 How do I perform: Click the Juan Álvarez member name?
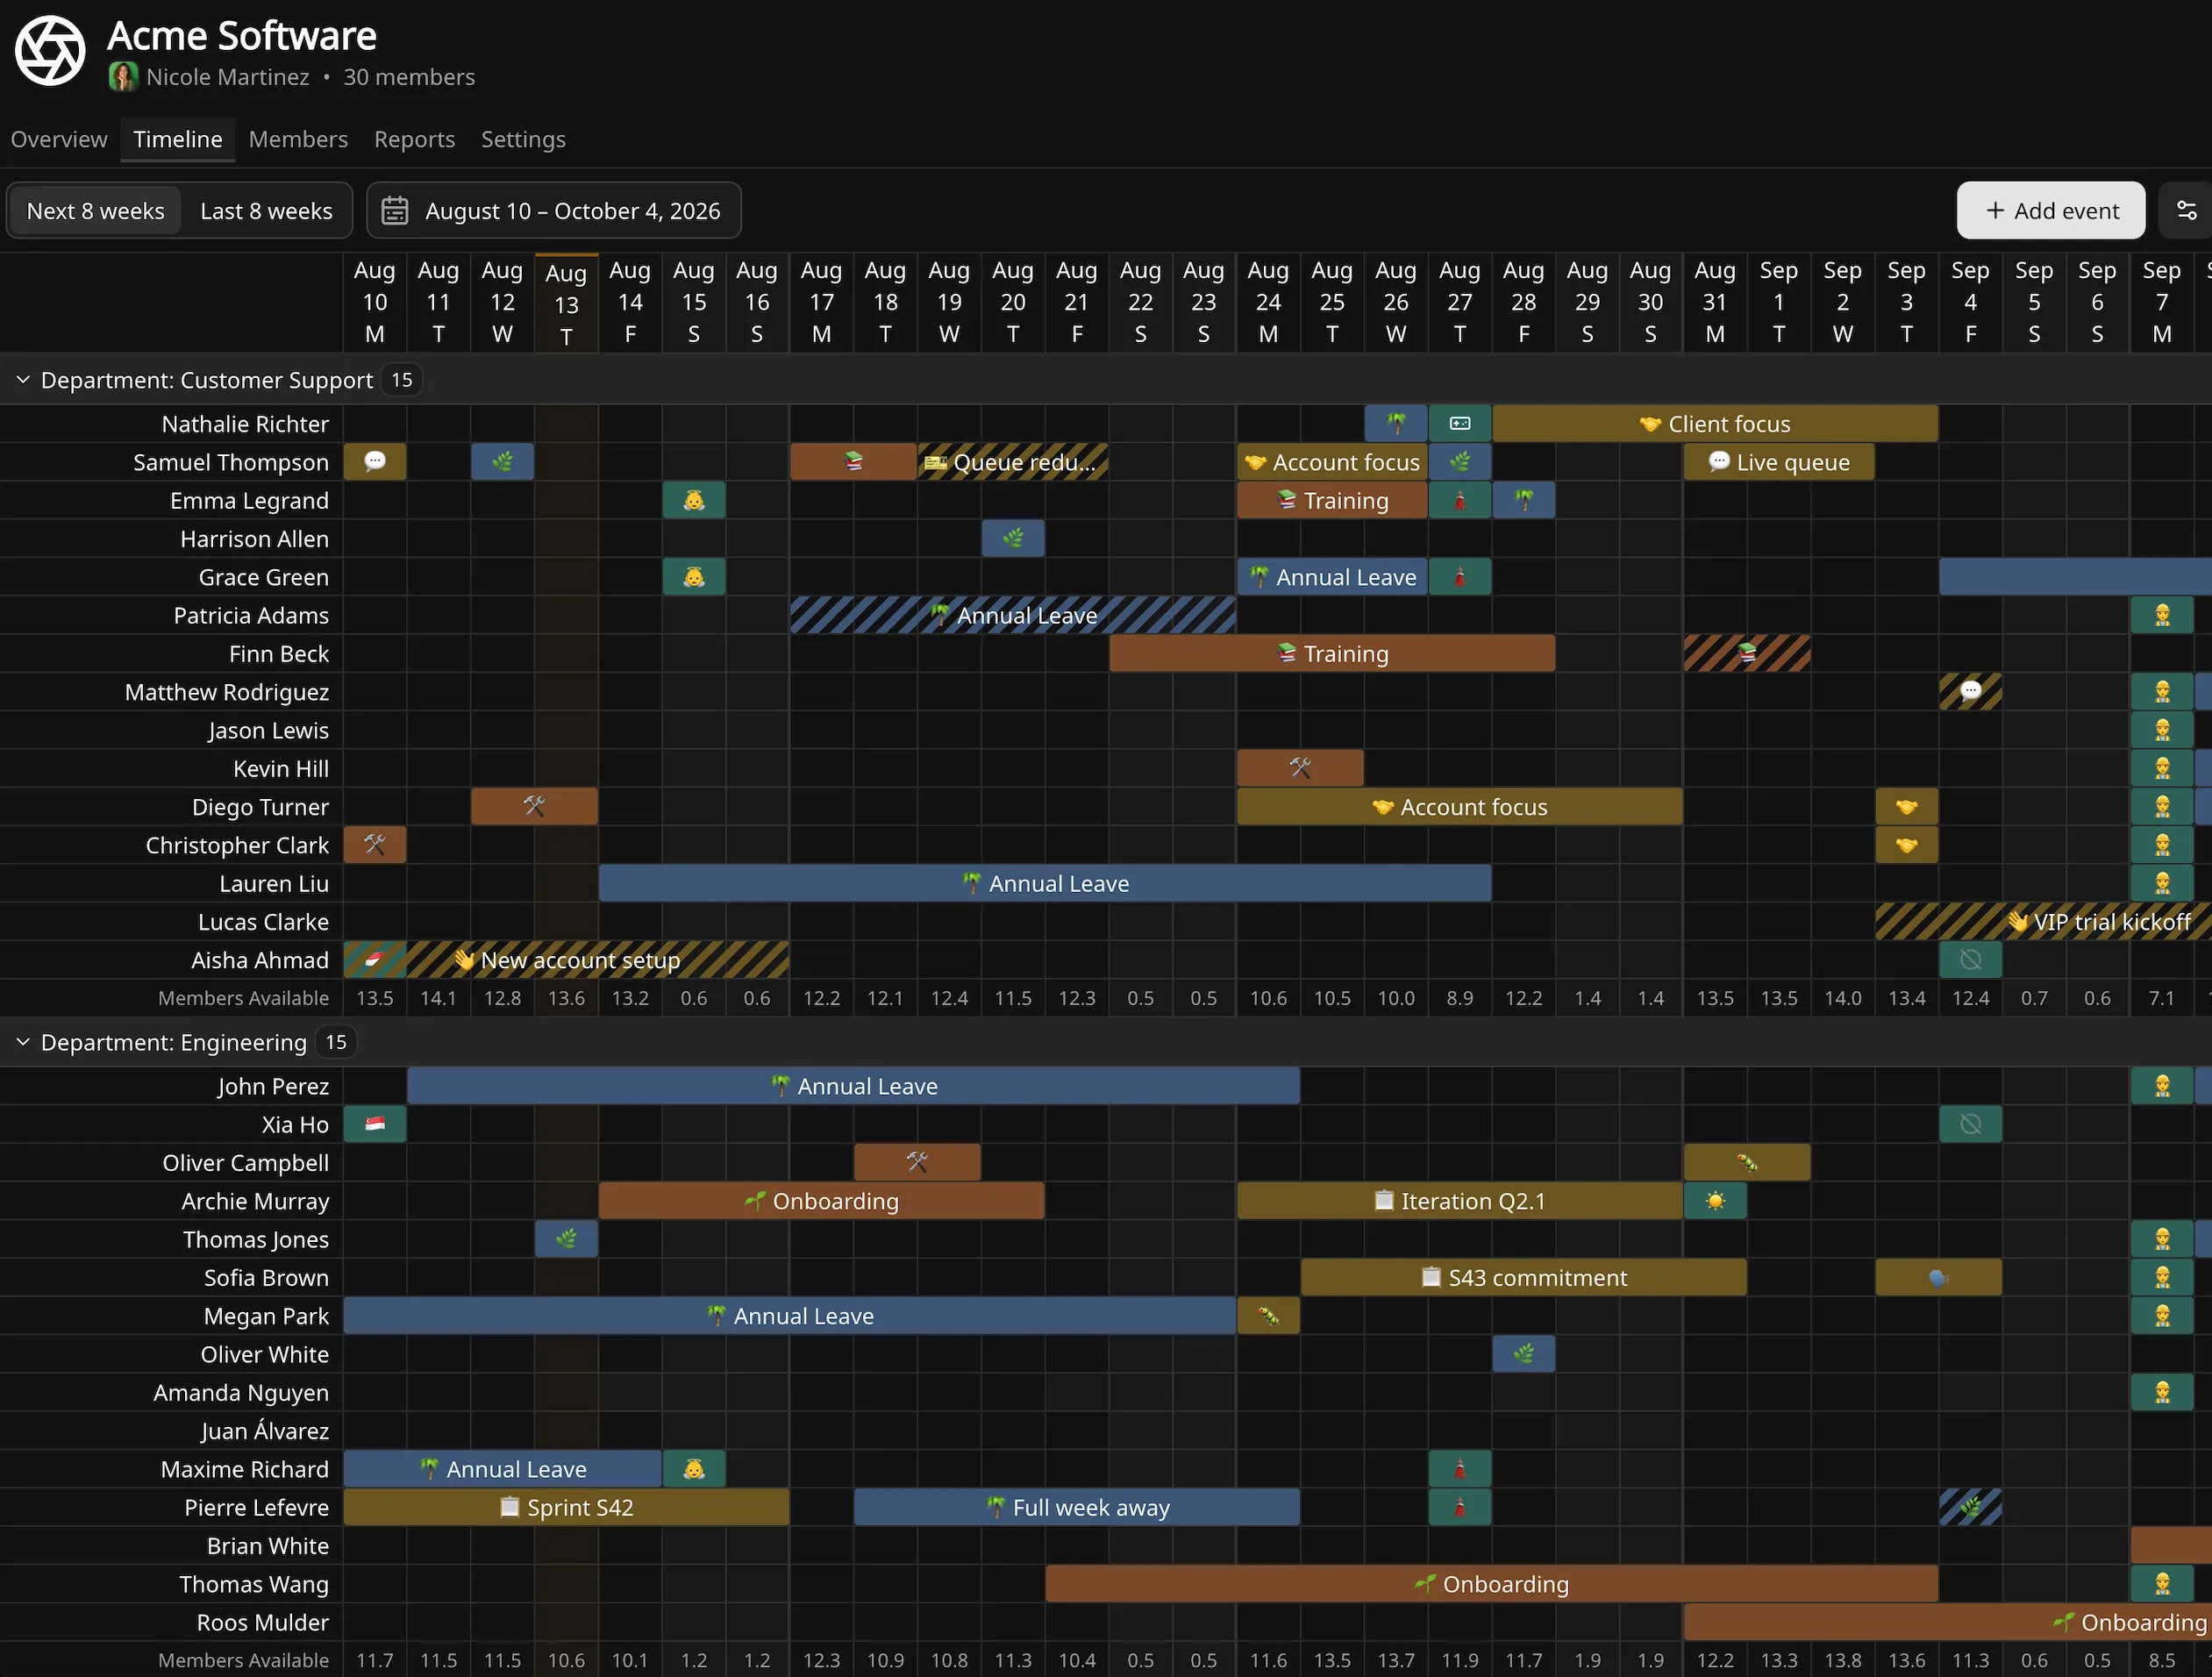click(x=265, y=1431)
